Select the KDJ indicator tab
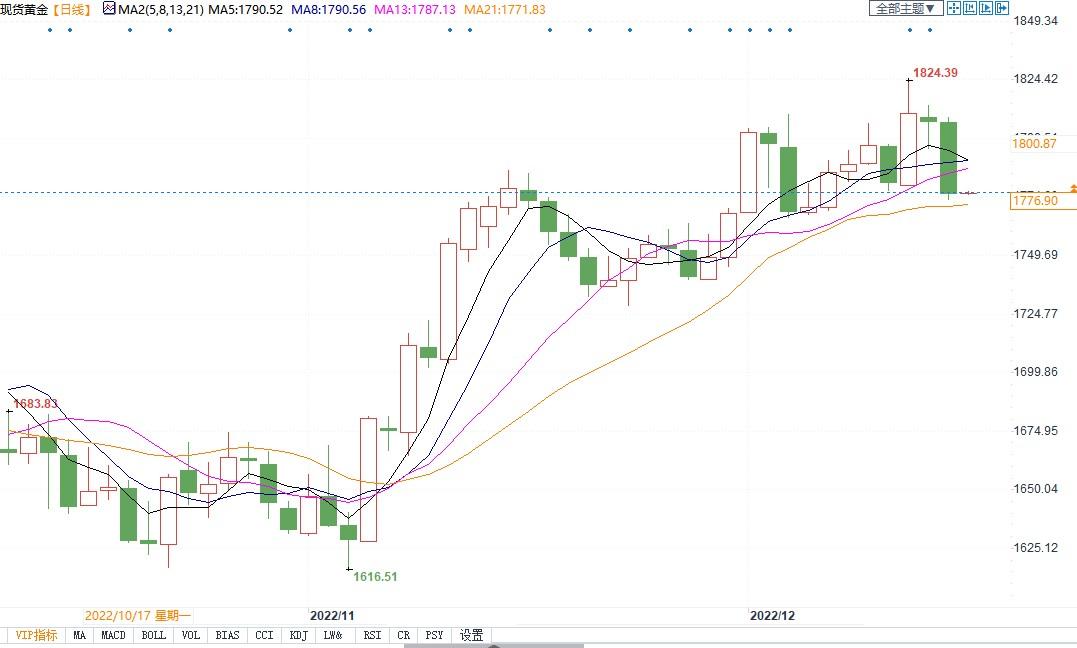 coord(298,635)
